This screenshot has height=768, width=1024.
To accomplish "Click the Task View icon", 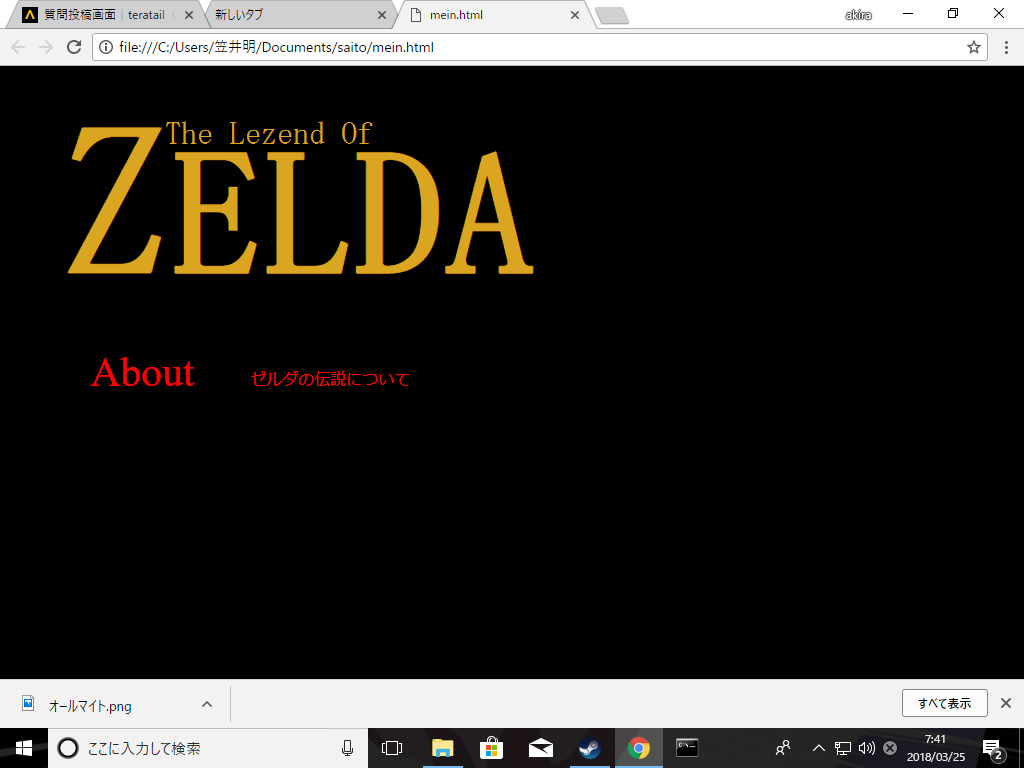I will pyautogui.click(x=392, y=748).
